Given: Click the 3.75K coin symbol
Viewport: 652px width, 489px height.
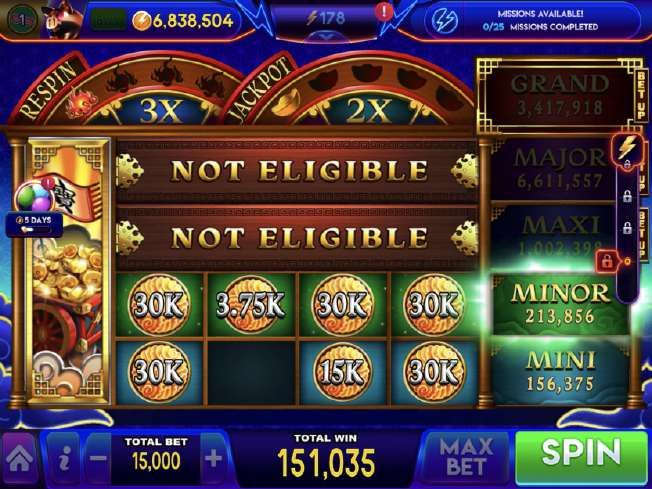Looking at the screenshot, I should pyautogui.click(x=251, y=304).
